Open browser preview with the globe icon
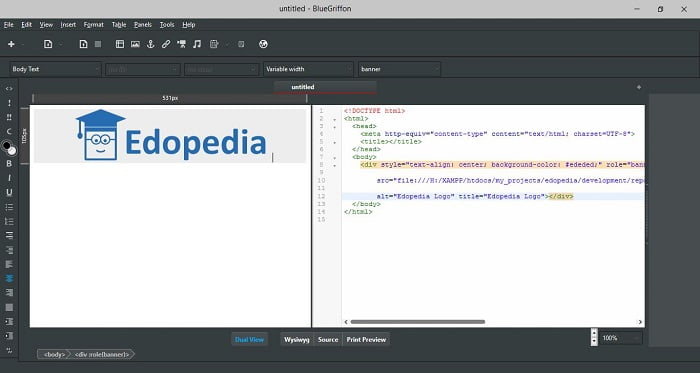Viewport: 700px width, 373px height. coord(263,44)
